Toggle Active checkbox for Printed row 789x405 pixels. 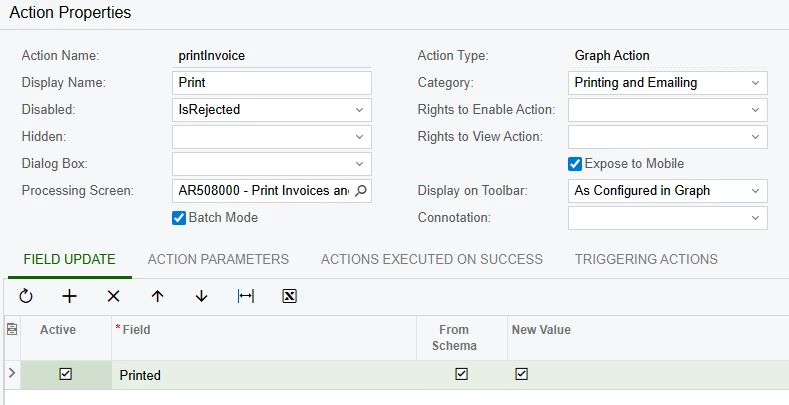[x=65, y=374]
